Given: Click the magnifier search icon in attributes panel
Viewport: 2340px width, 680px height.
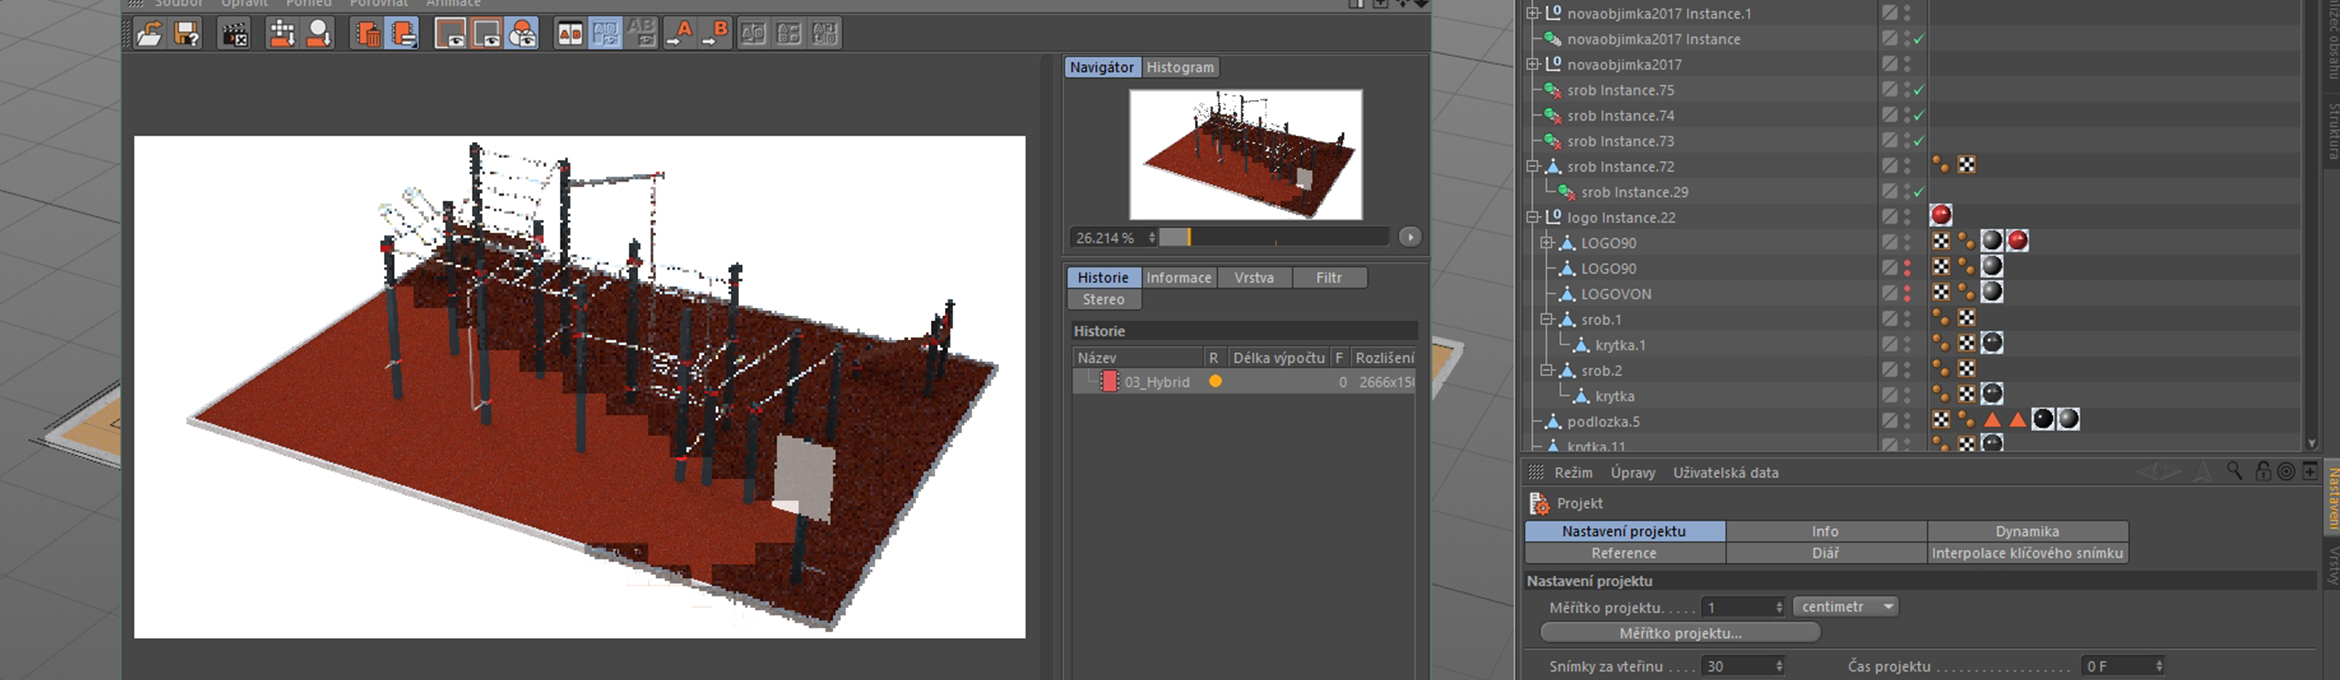Looking at the screenshot, I should click(x=2234, y=472).
